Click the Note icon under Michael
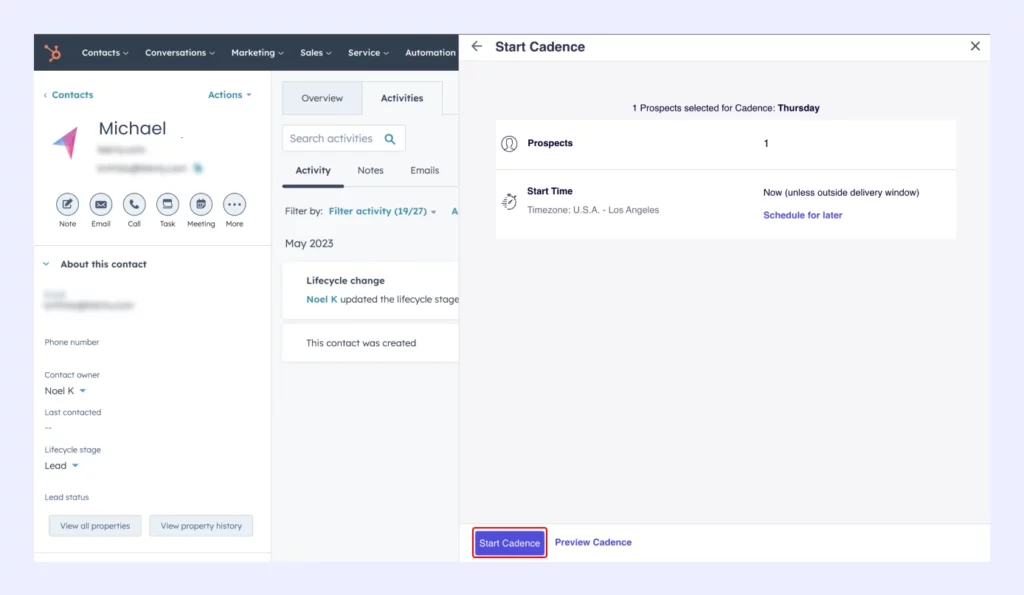 [x=67, y=205]
